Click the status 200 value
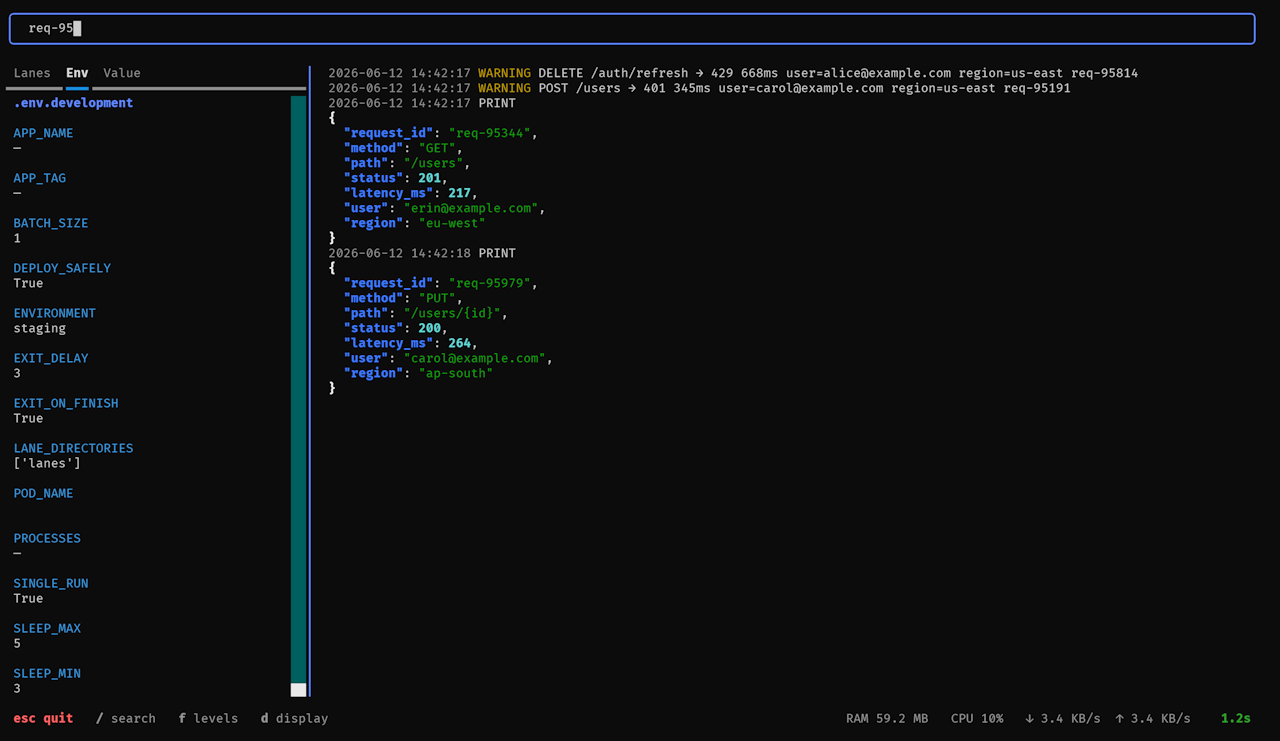The width and height of the screenshot is (1280, 741). (430, 328)
